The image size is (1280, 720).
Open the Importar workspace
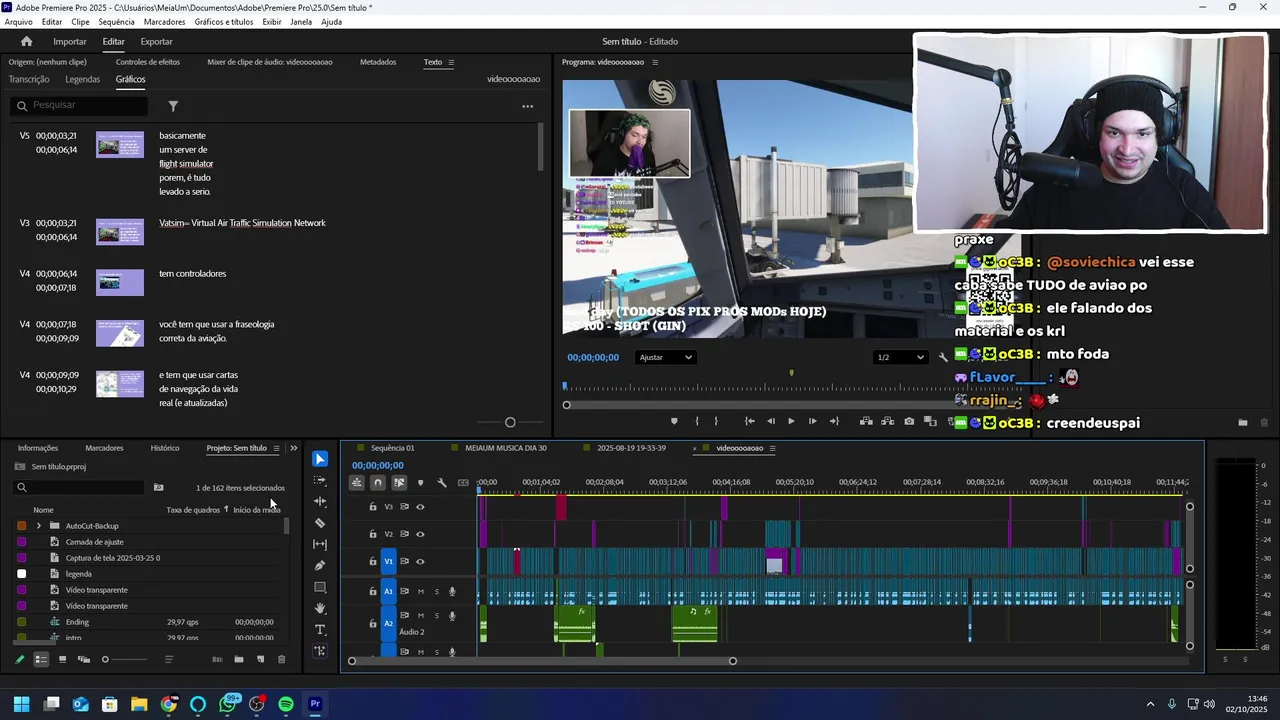[x=70, y=41]
